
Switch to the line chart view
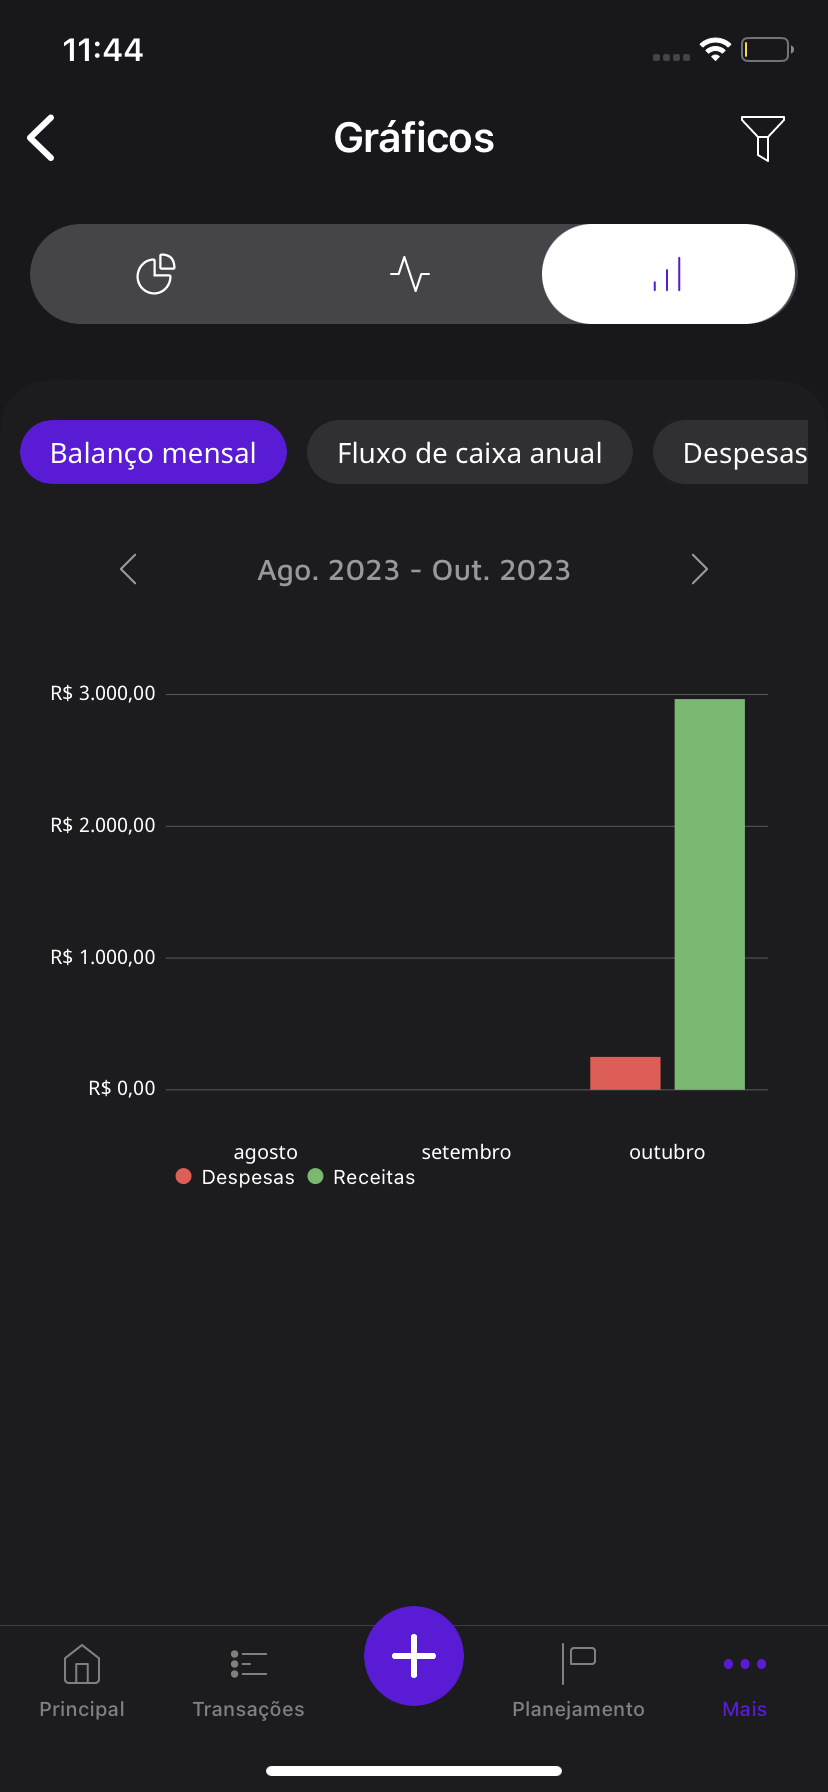click(x=410, y=274)
